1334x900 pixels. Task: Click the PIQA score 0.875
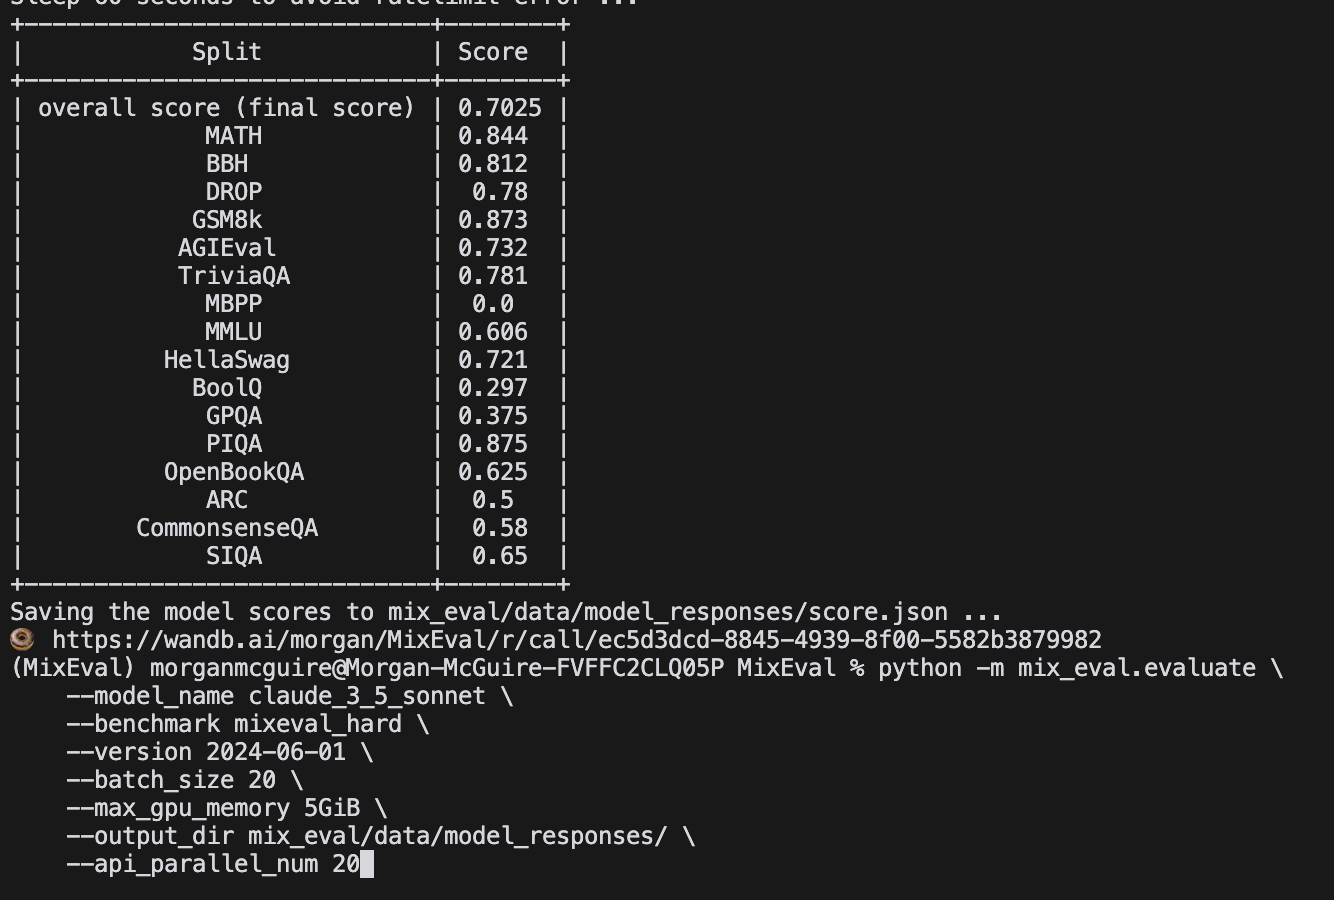[492, 444]
